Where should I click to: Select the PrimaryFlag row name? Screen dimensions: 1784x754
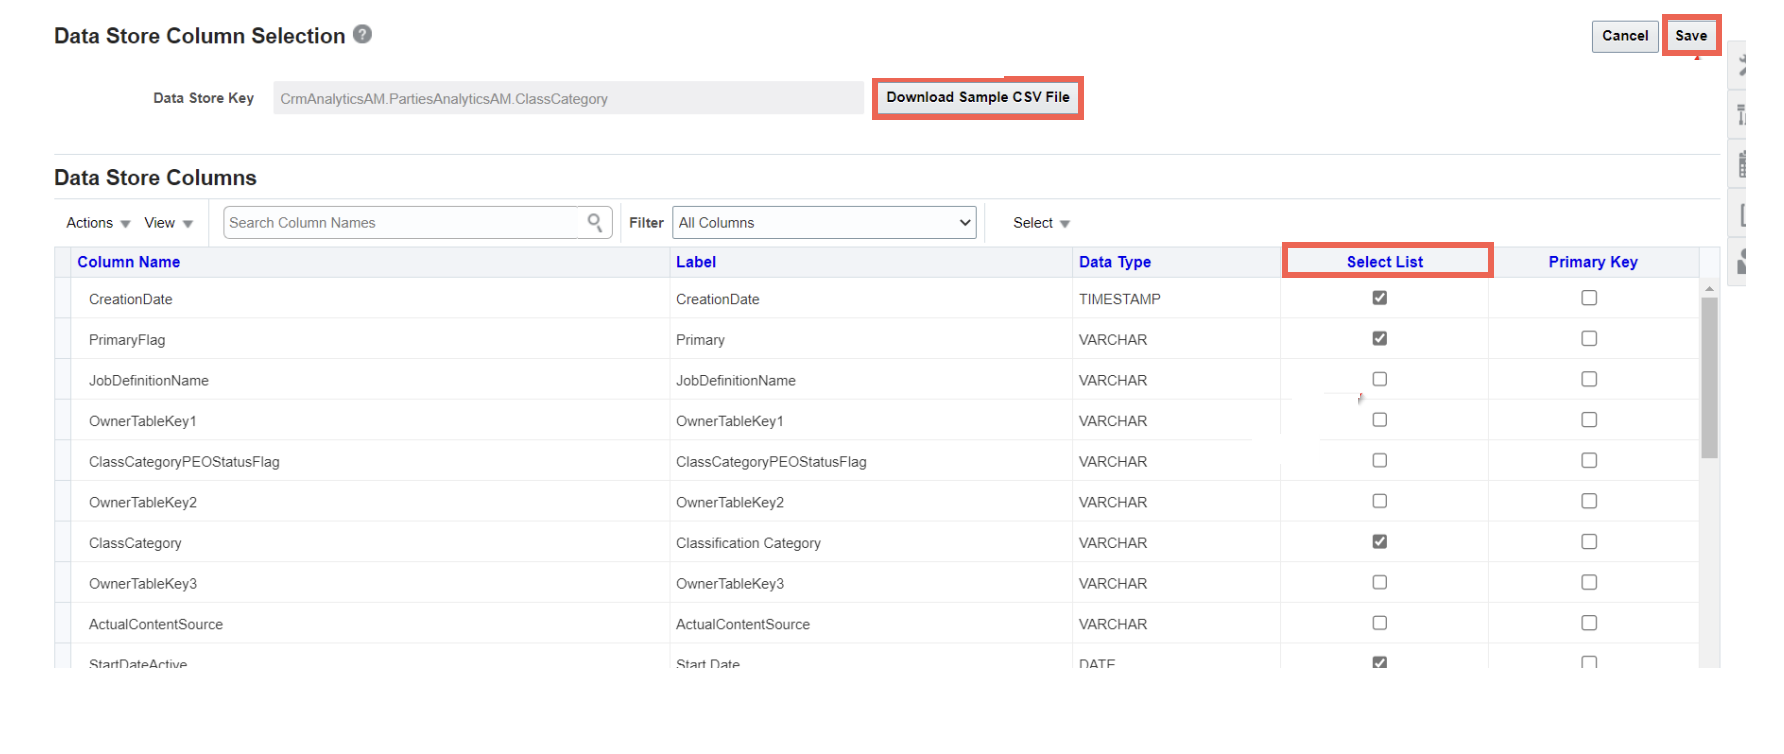(127, 340)
